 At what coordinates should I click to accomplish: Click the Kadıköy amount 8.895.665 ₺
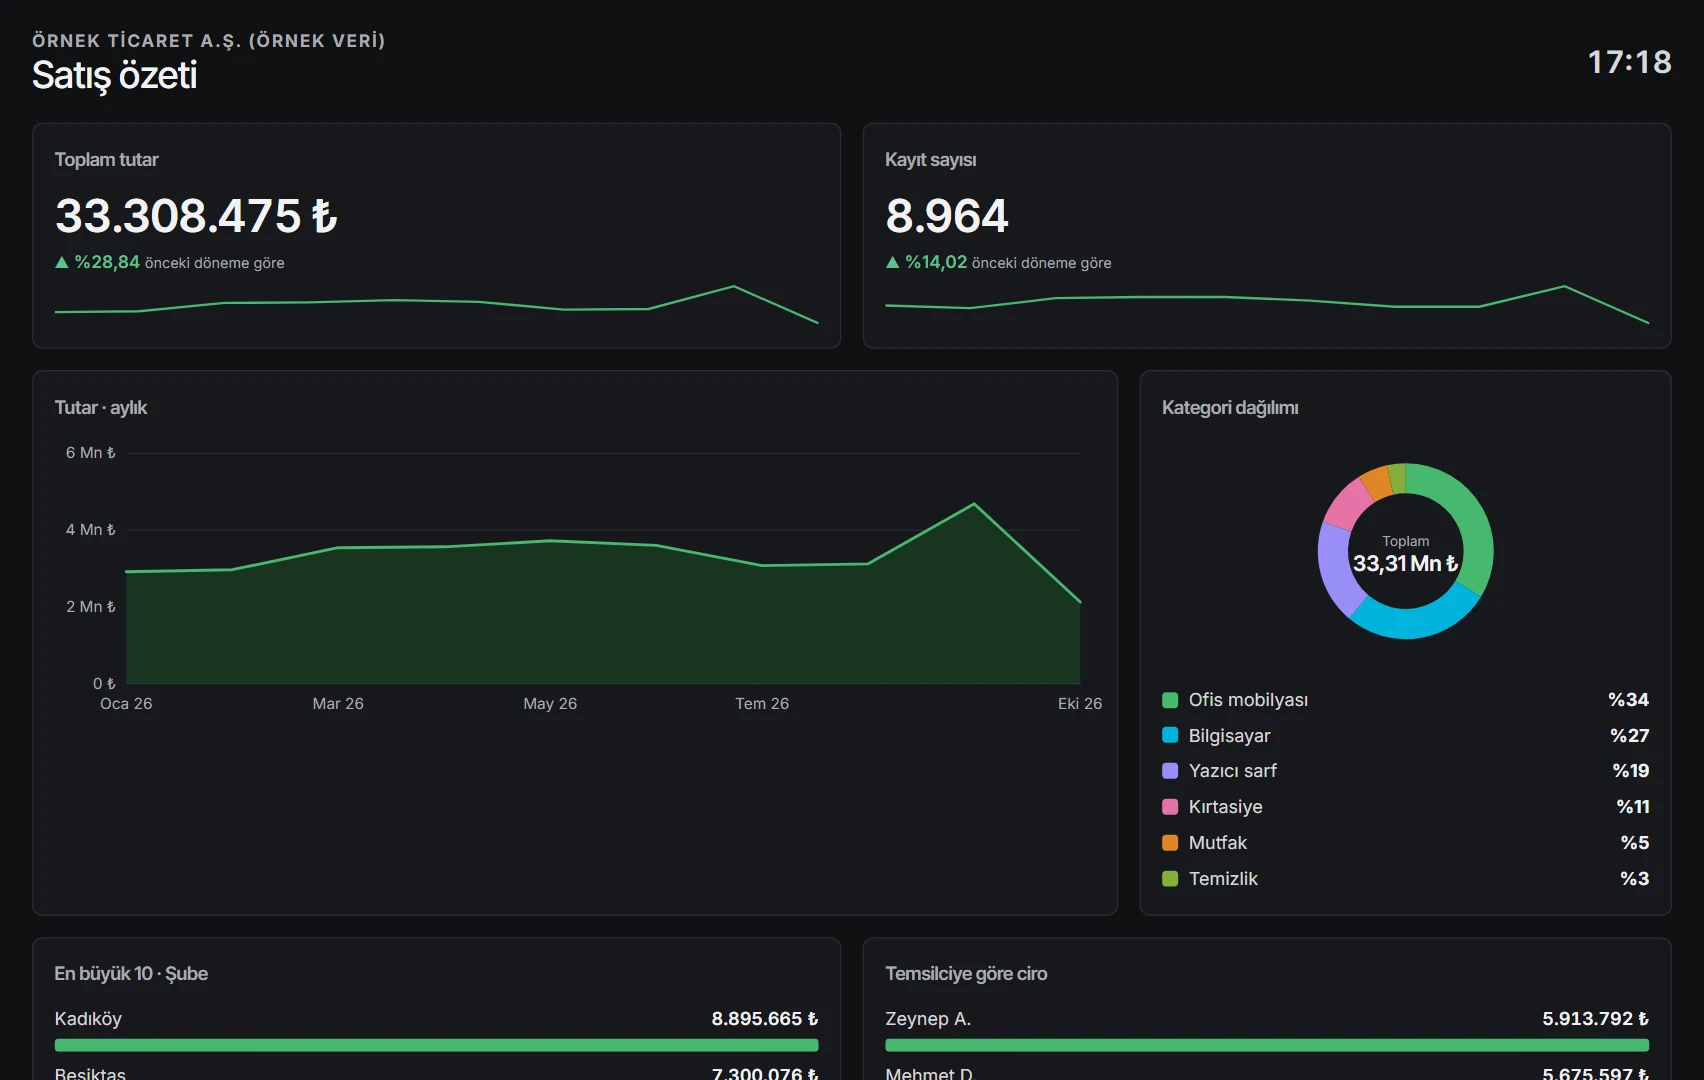765,1019
